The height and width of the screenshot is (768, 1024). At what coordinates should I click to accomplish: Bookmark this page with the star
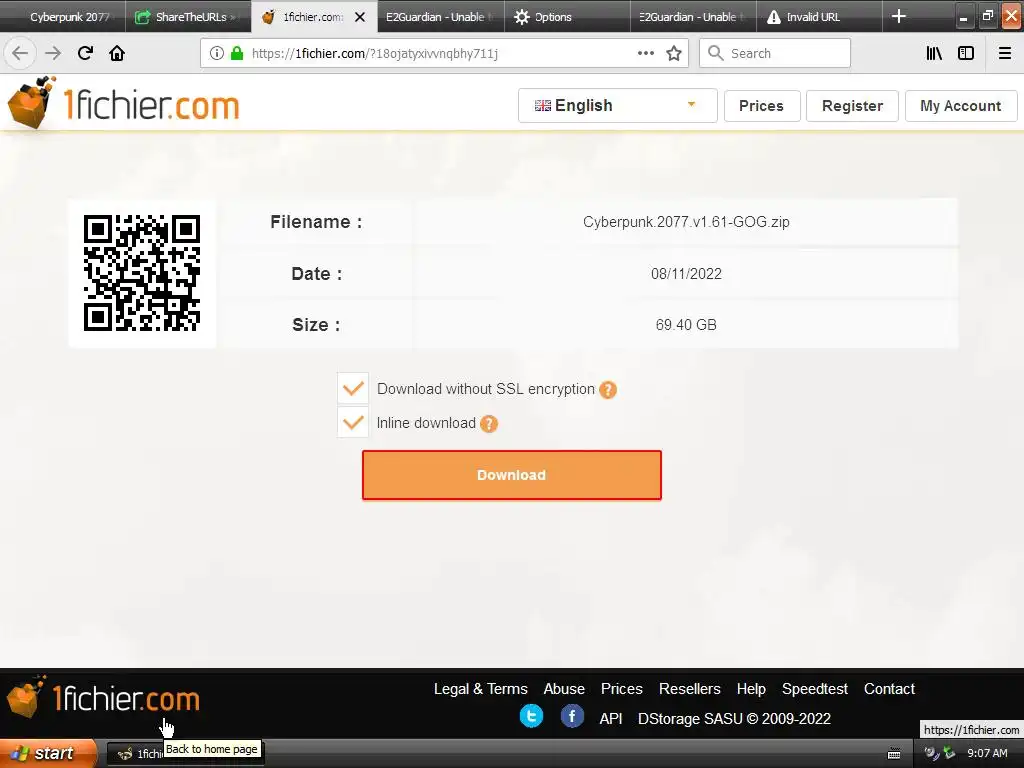(x=674, y=53)
